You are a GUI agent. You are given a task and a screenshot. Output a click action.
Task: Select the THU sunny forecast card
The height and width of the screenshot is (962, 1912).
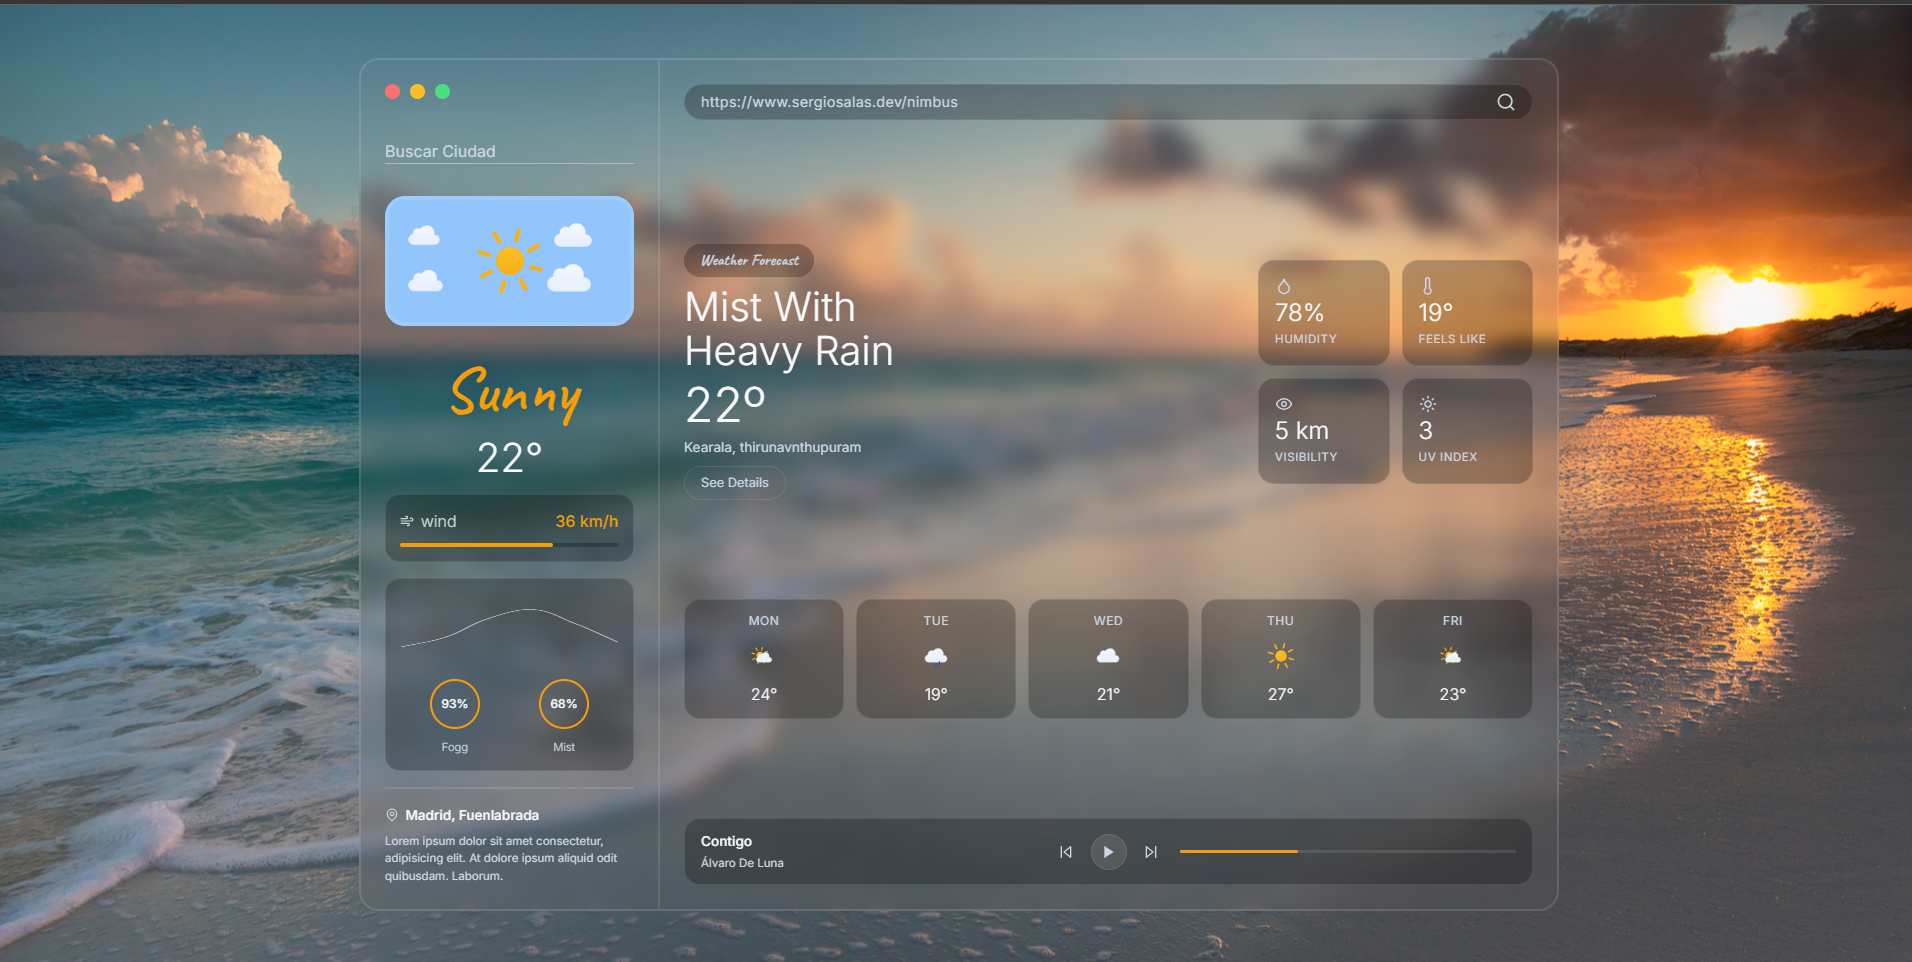point(1281,659)
